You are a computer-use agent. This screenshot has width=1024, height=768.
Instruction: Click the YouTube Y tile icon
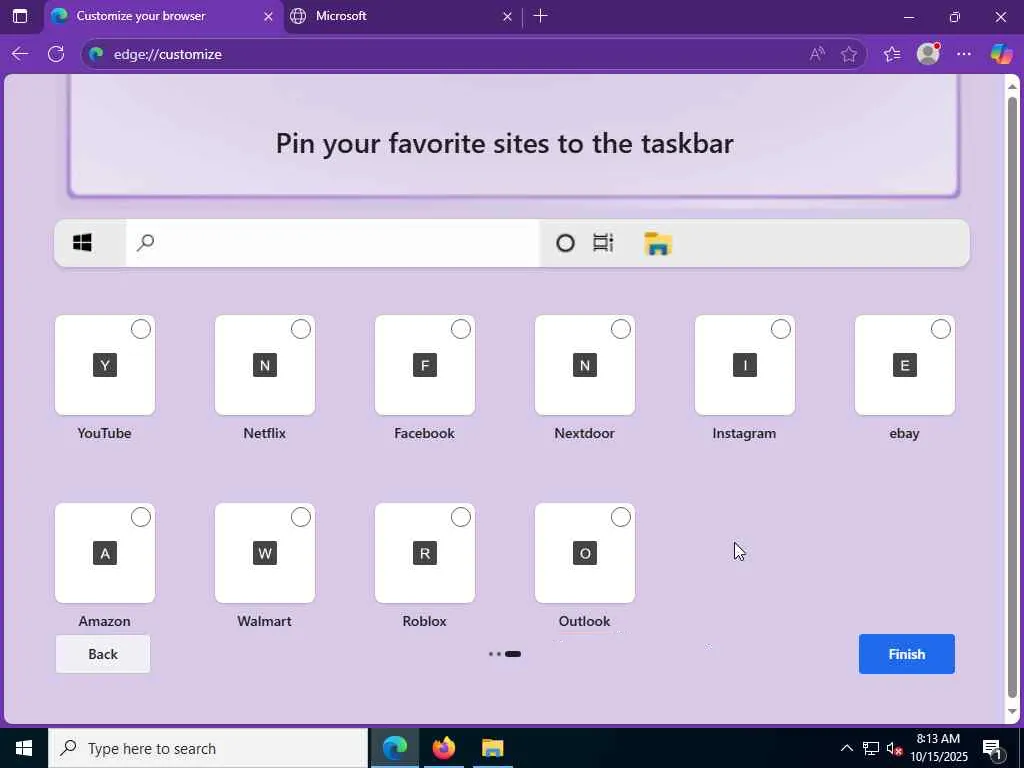pos(104,365)
